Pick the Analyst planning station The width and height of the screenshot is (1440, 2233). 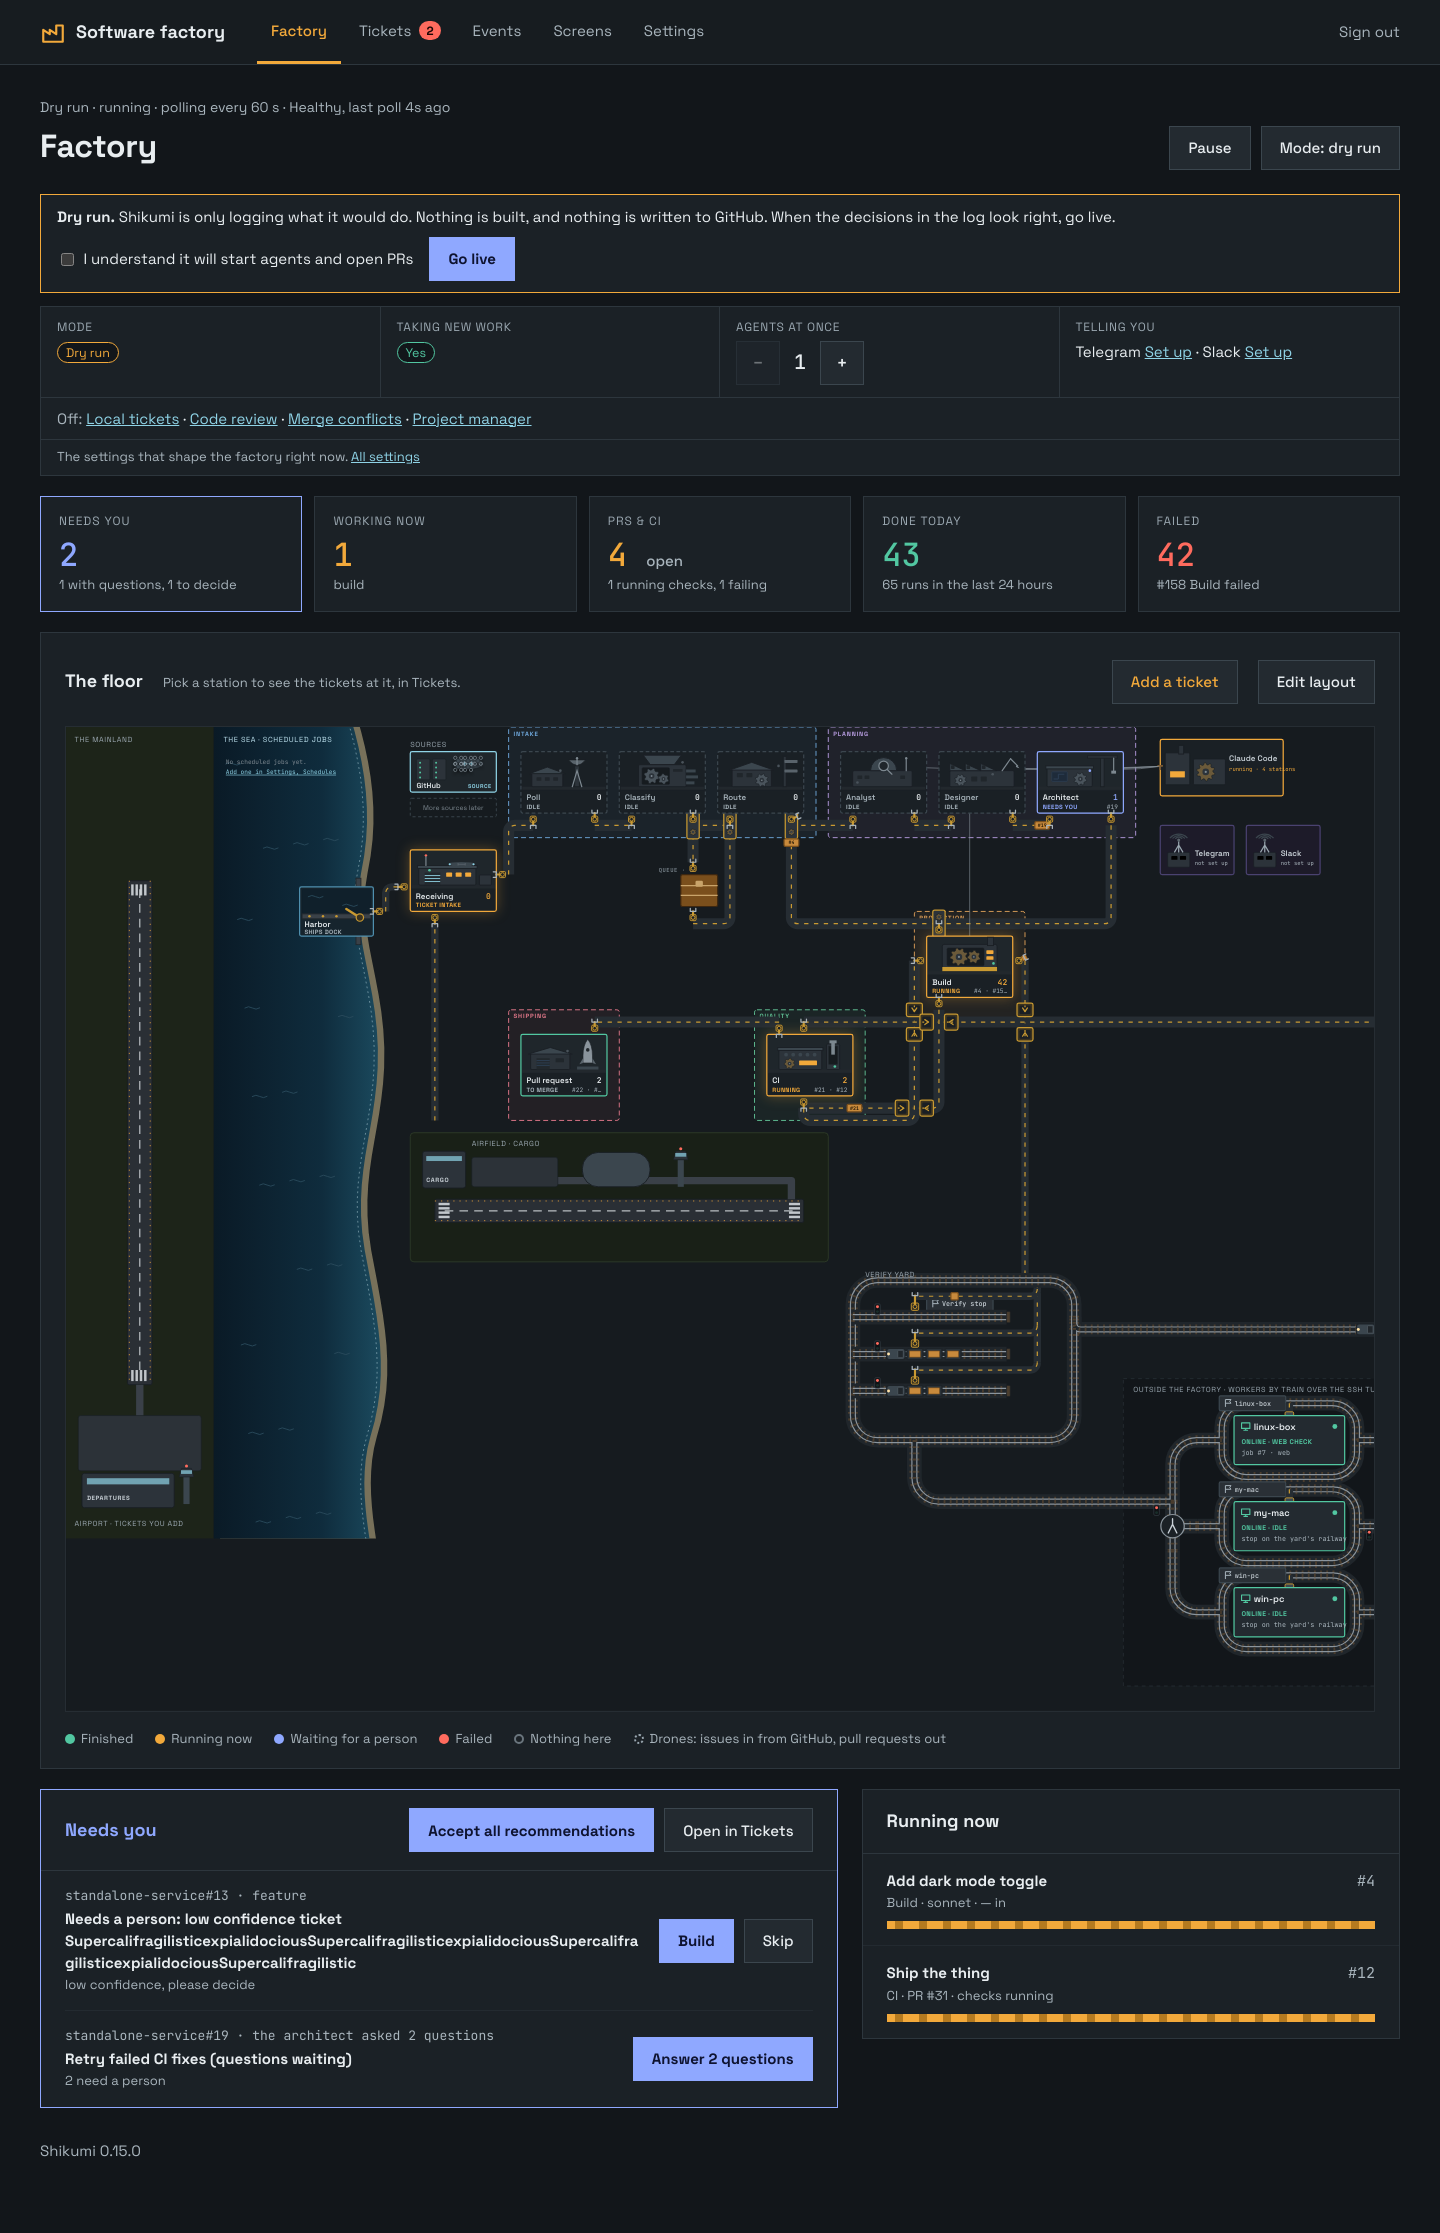click(x=883, y=781)
